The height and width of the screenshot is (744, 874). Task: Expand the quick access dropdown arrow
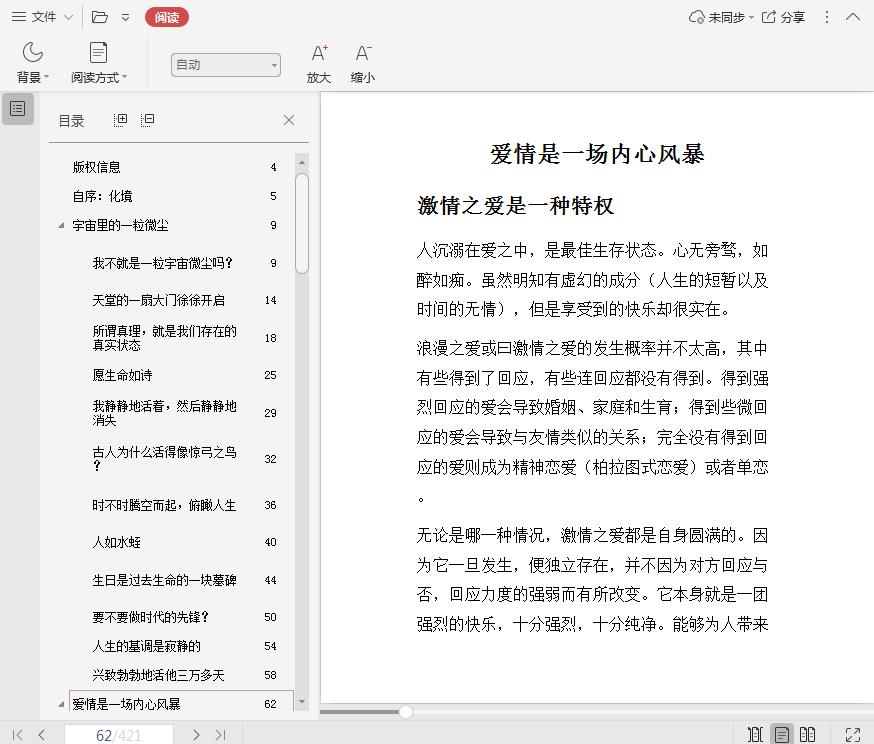point(125,17)
